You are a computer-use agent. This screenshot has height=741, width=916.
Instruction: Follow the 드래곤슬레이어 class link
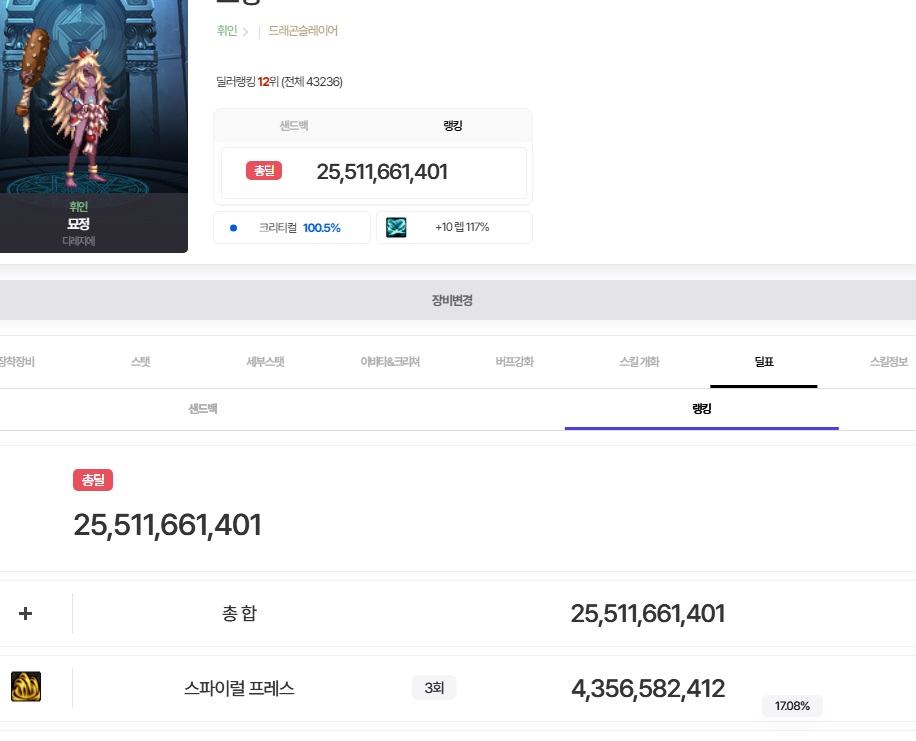pyautogui.click(x=303, y=30)
